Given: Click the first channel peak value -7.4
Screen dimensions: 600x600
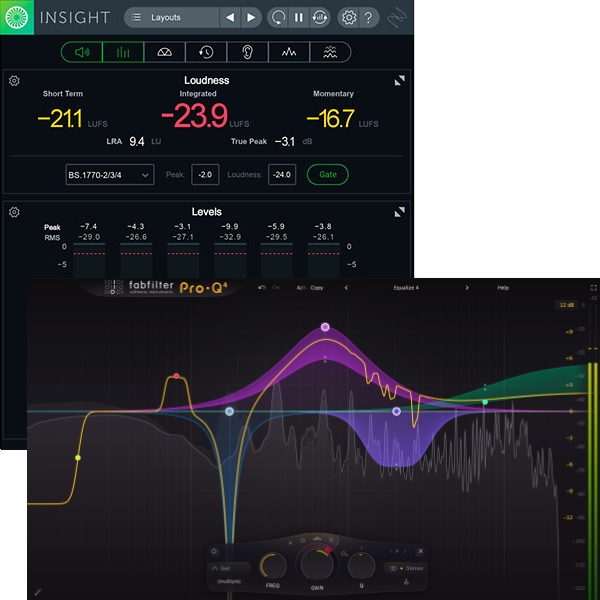Looking at the screenshot, I should tap(89, 227).
